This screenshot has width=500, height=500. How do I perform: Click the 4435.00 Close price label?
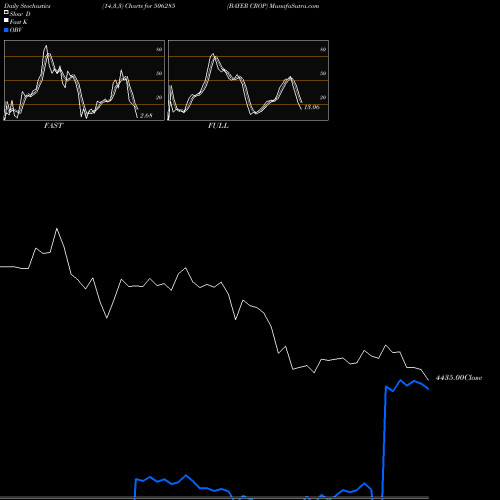pos(459,378)
